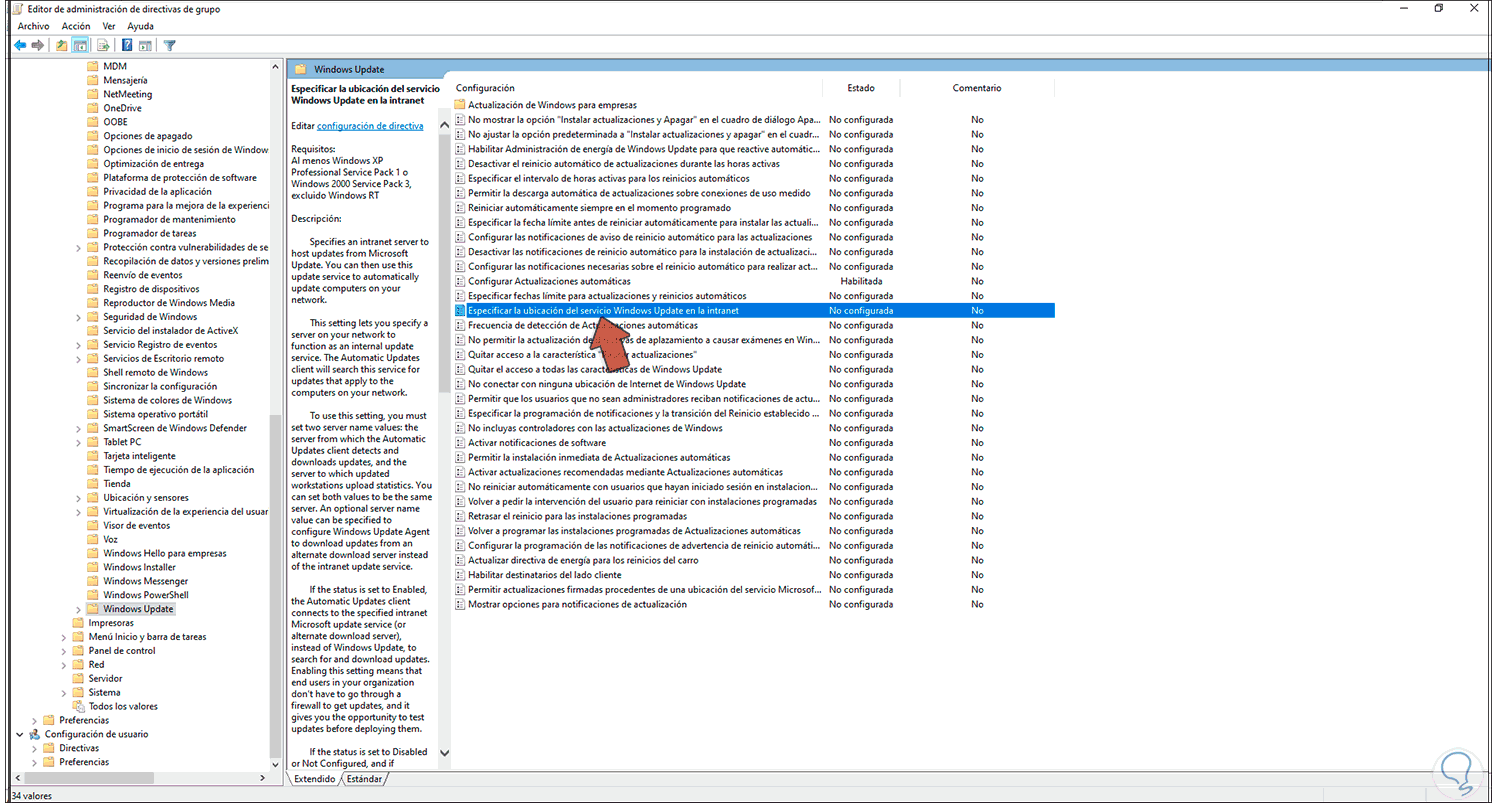1500x803 pixels.
Task: Expand the Windows Update tree node
Action: click(x=79, y=609)
